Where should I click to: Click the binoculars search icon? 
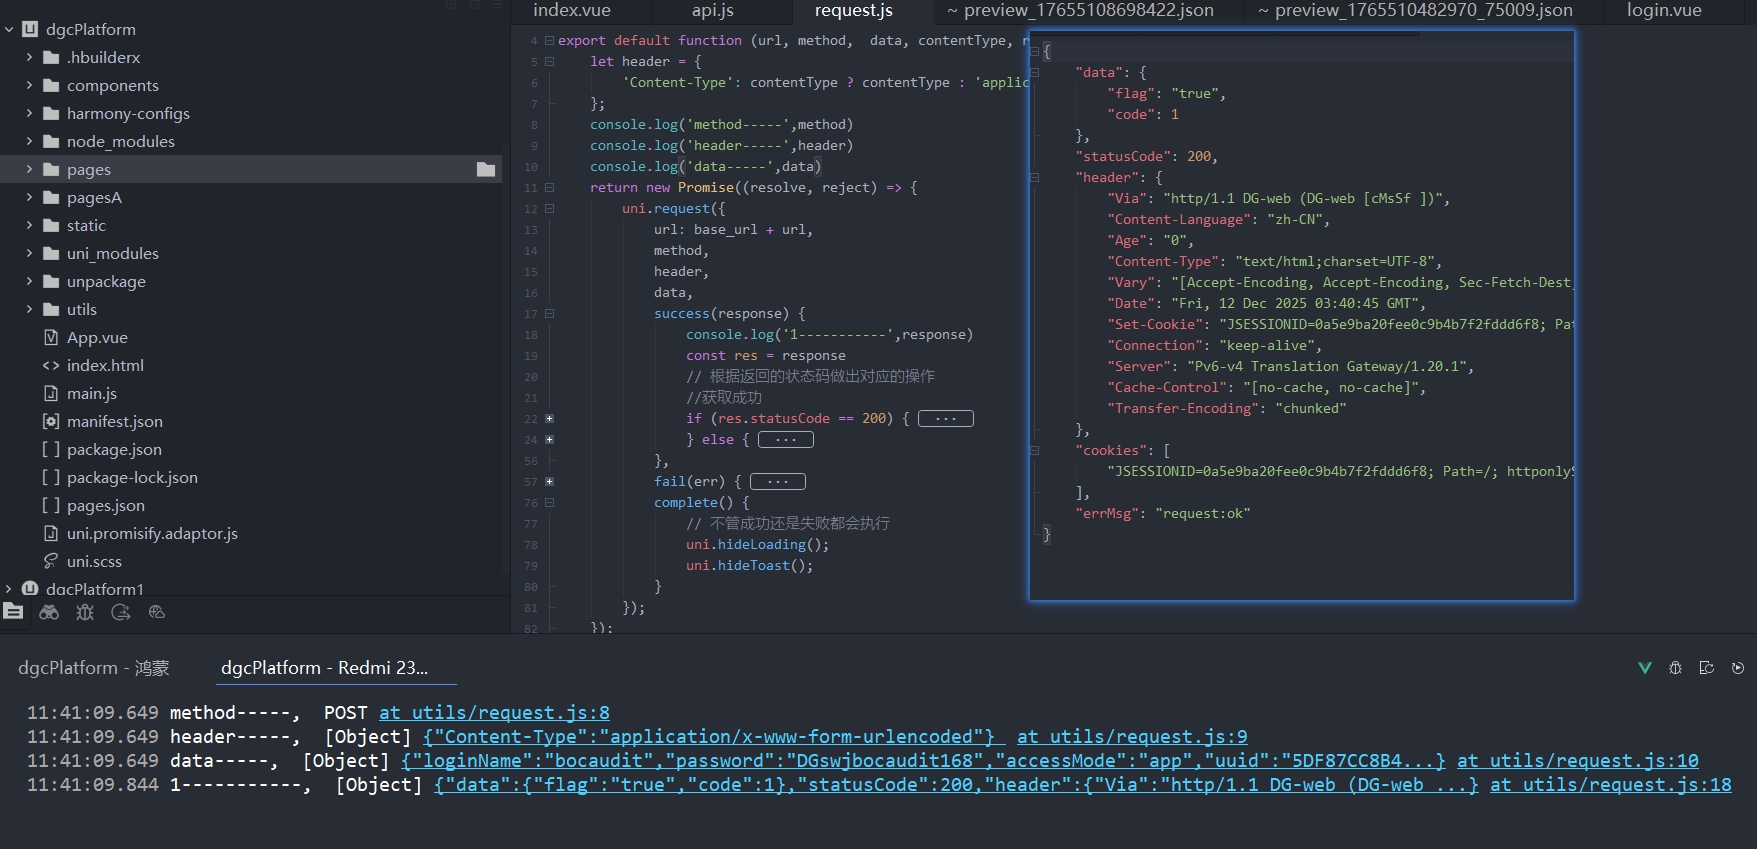pyautogui.click(x=49, y=612)
